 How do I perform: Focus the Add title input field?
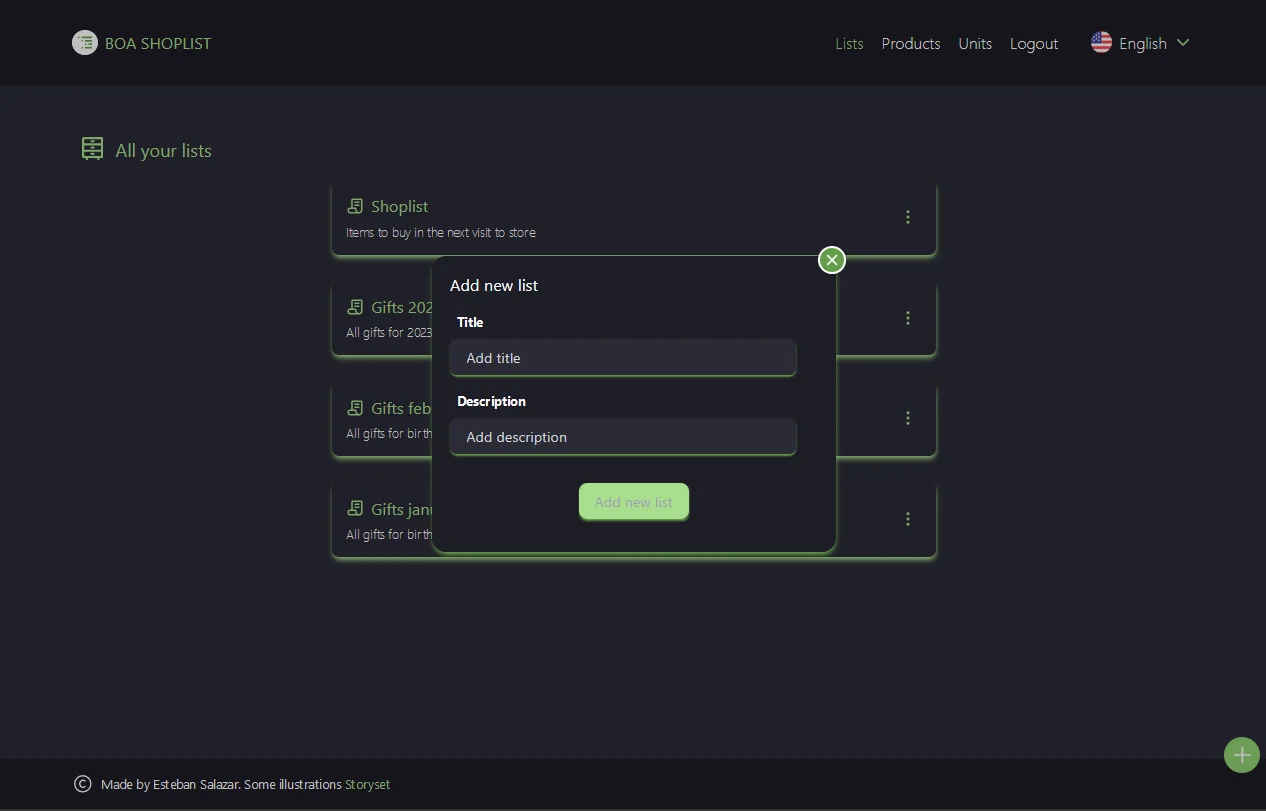622,358
